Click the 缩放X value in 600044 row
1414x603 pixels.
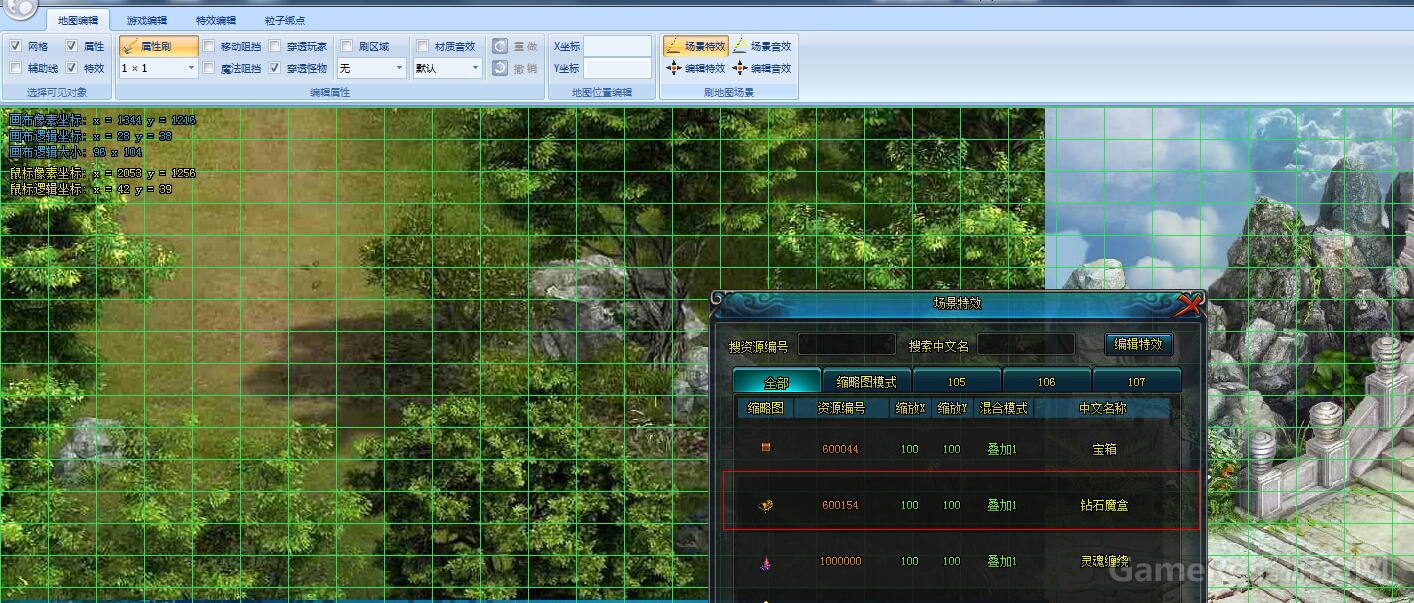[x=909, y=449]
